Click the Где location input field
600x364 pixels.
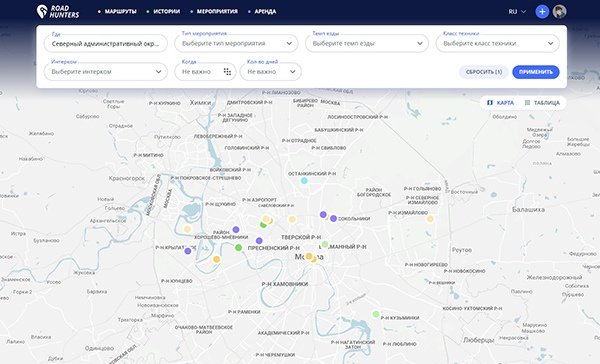point(106,43)
